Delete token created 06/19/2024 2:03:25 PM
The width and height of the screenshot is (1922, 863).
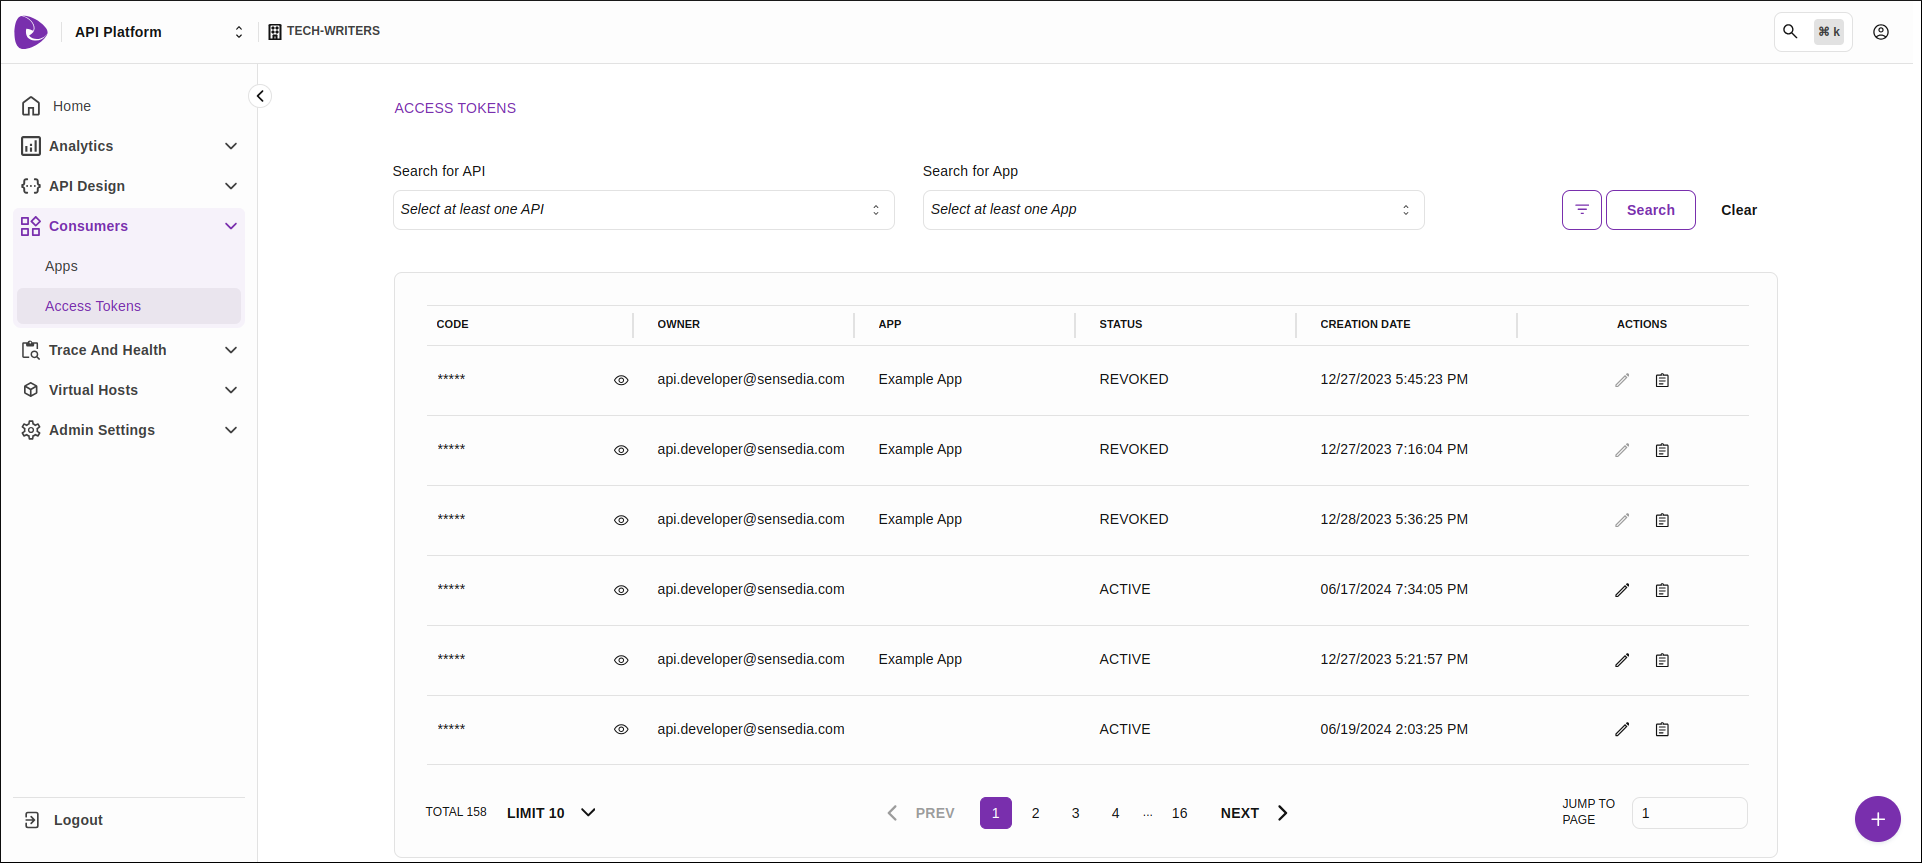(1662, 729)
